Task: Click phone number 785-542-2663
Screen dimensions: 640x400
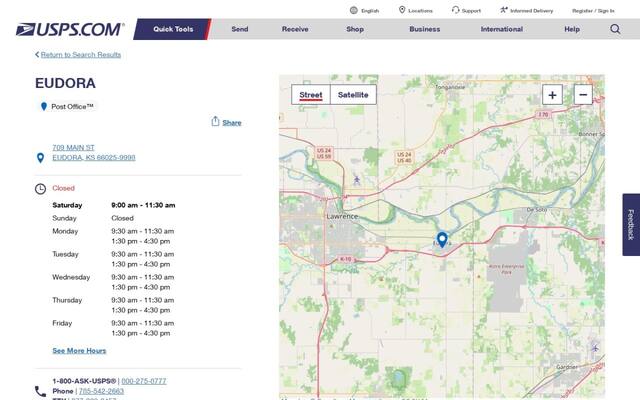Action: point(101,391)
